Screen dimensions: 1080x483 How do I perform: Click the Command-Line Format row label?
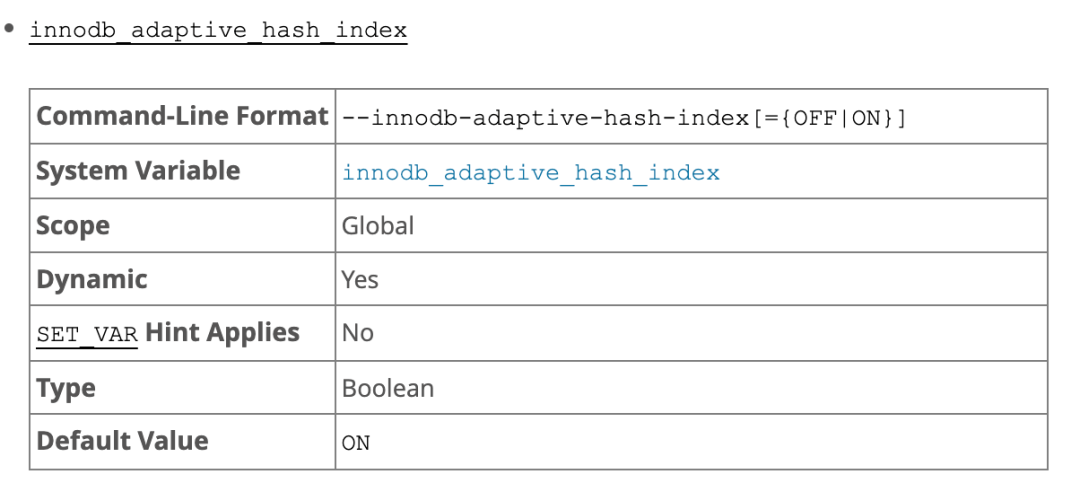point(182,117)
